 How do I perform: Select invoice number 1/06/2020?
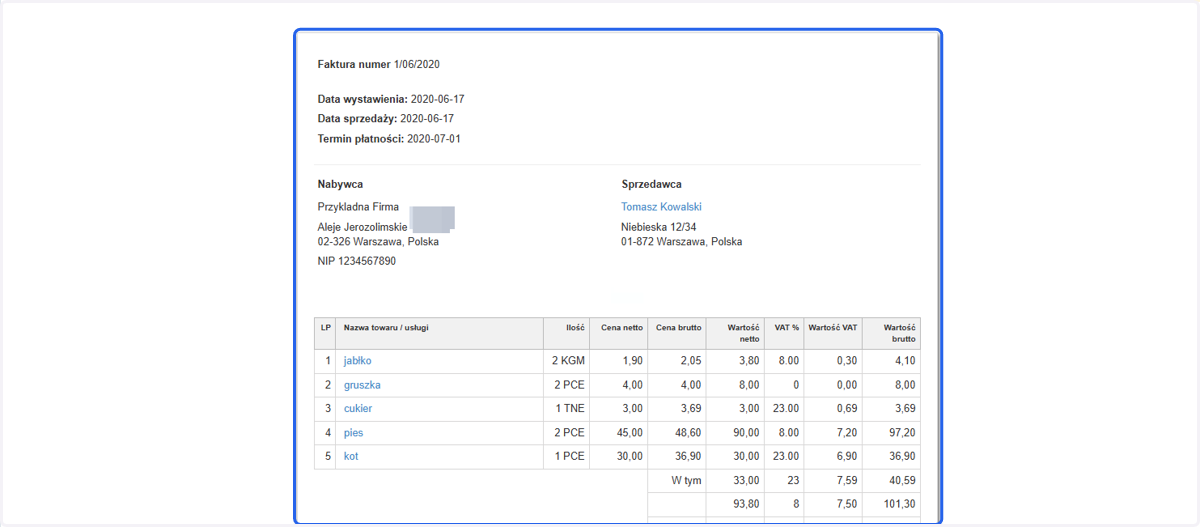tap(417, 64)
